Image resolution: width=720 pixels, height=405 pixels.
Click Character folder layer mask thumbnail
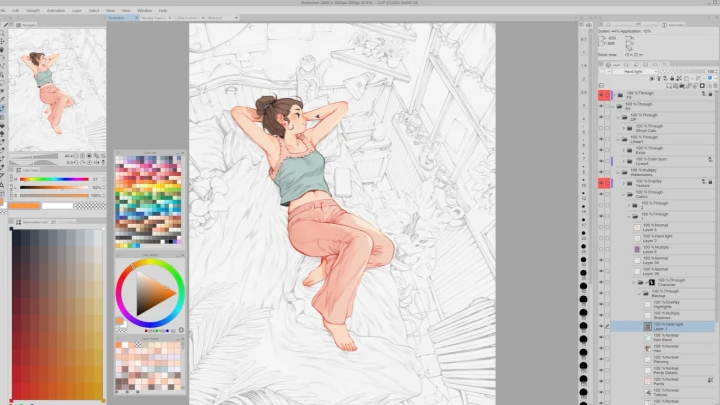(652, 282)
